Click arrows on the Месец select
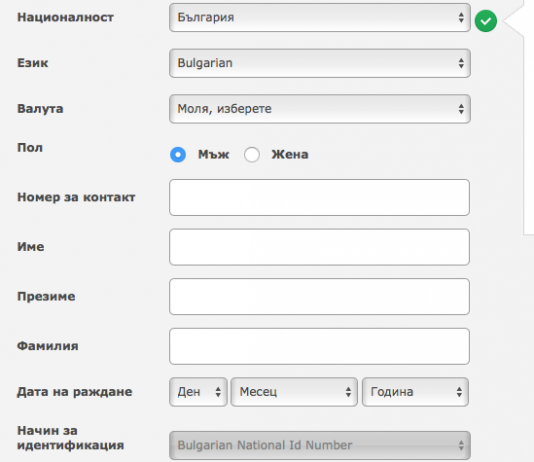 pos(348,392)
